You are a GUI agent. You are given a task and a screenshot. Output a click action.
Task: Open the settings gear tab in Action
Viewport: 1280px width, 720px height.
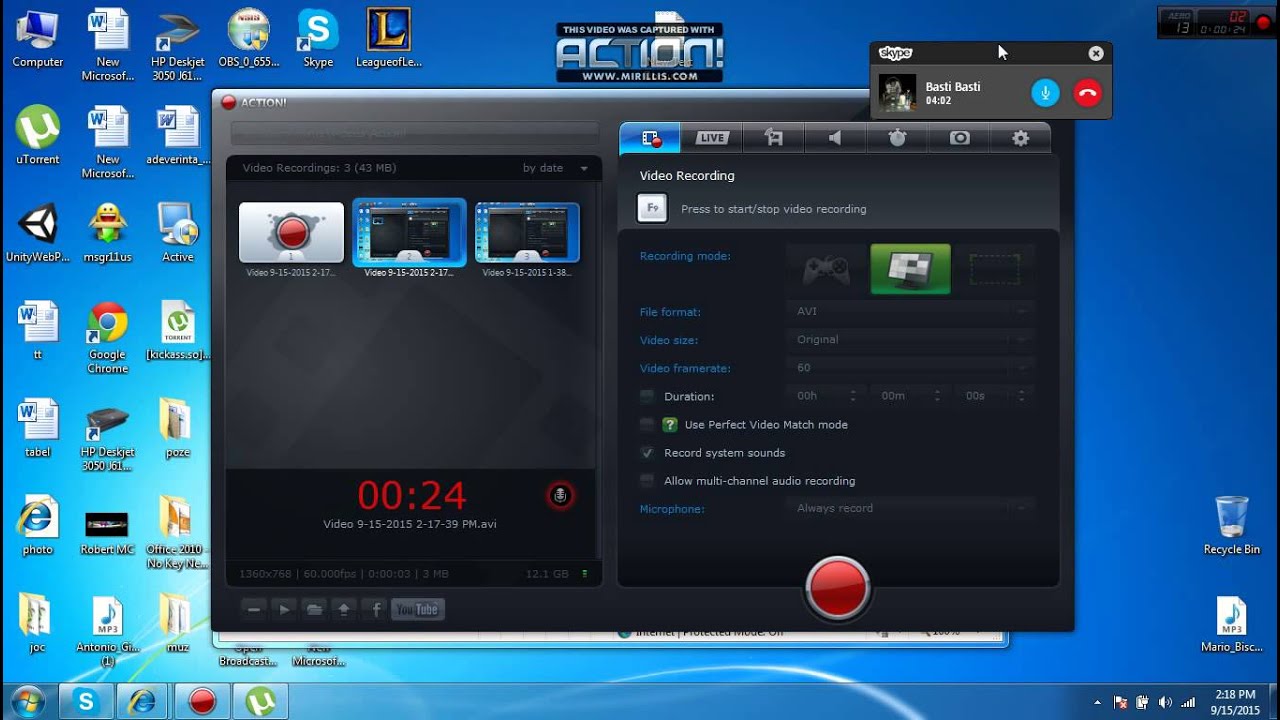pyautogui.click(x=1020, y=138)
